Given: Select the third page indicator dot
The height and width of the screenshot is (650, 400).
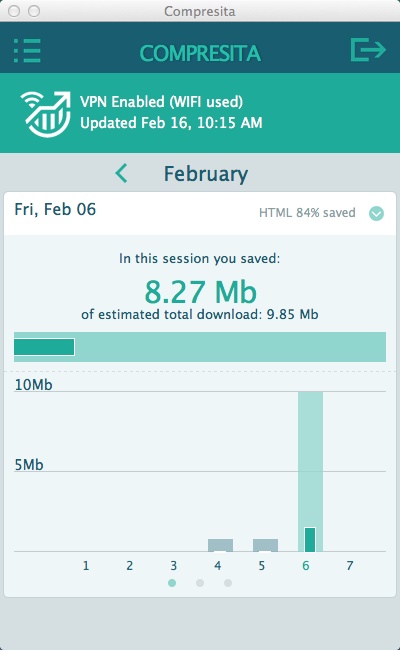Looking at the screenshot, I should pyautogui.click(x=228, y=583).
